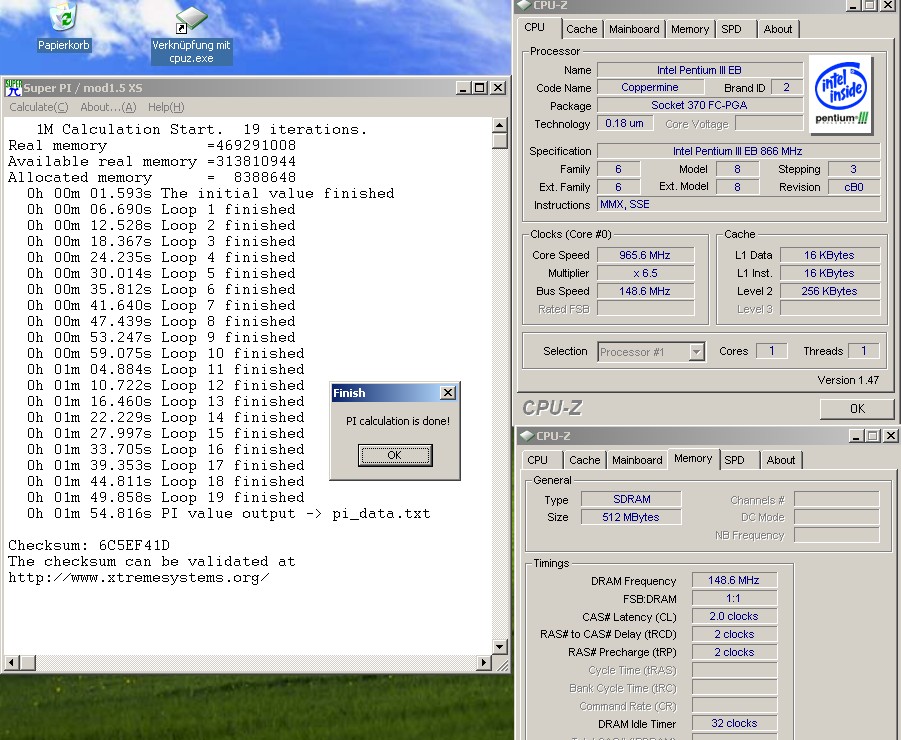
Task: Click the Loop 19 finished line
Action: pyautogui.click(x=165, y=498)
